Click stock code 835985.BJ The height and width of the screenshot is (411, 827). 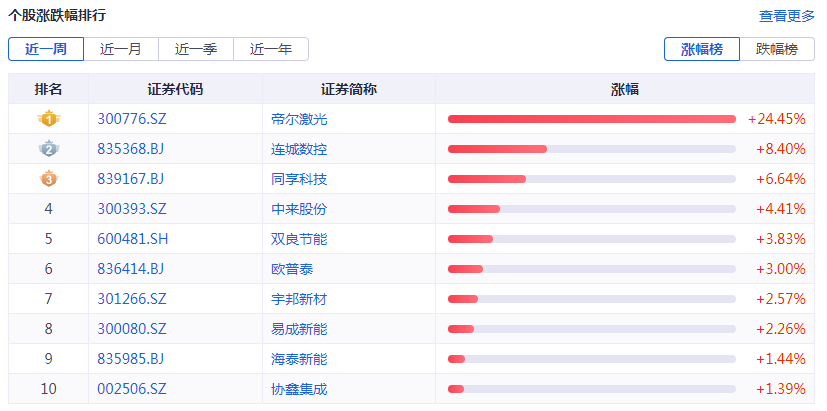click(130, 359)
